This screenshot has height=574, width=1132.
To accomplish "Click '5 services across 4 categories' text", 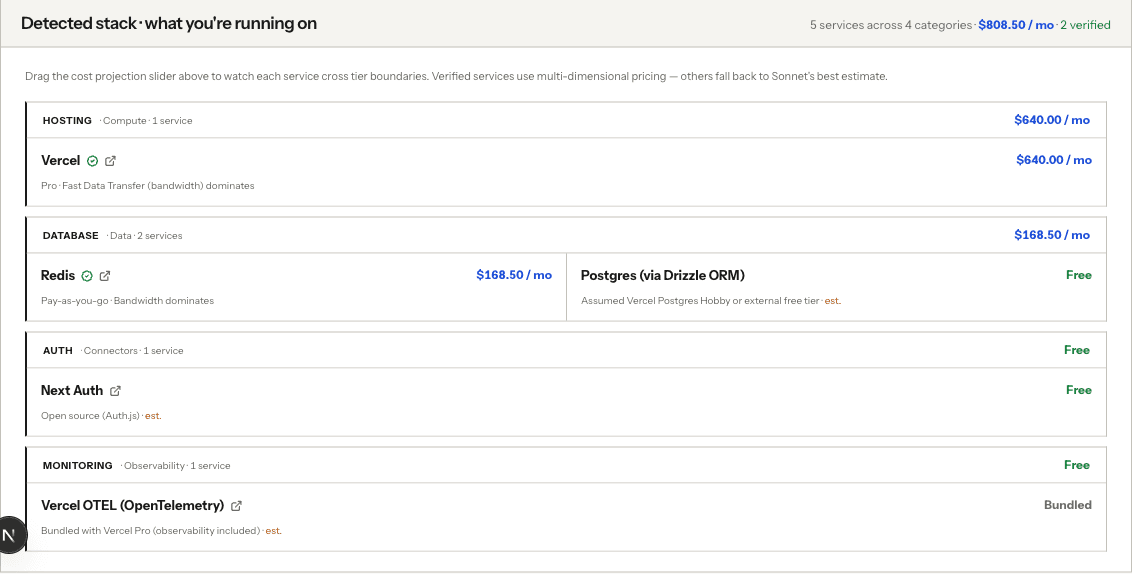I will click(x=891, y=25).
